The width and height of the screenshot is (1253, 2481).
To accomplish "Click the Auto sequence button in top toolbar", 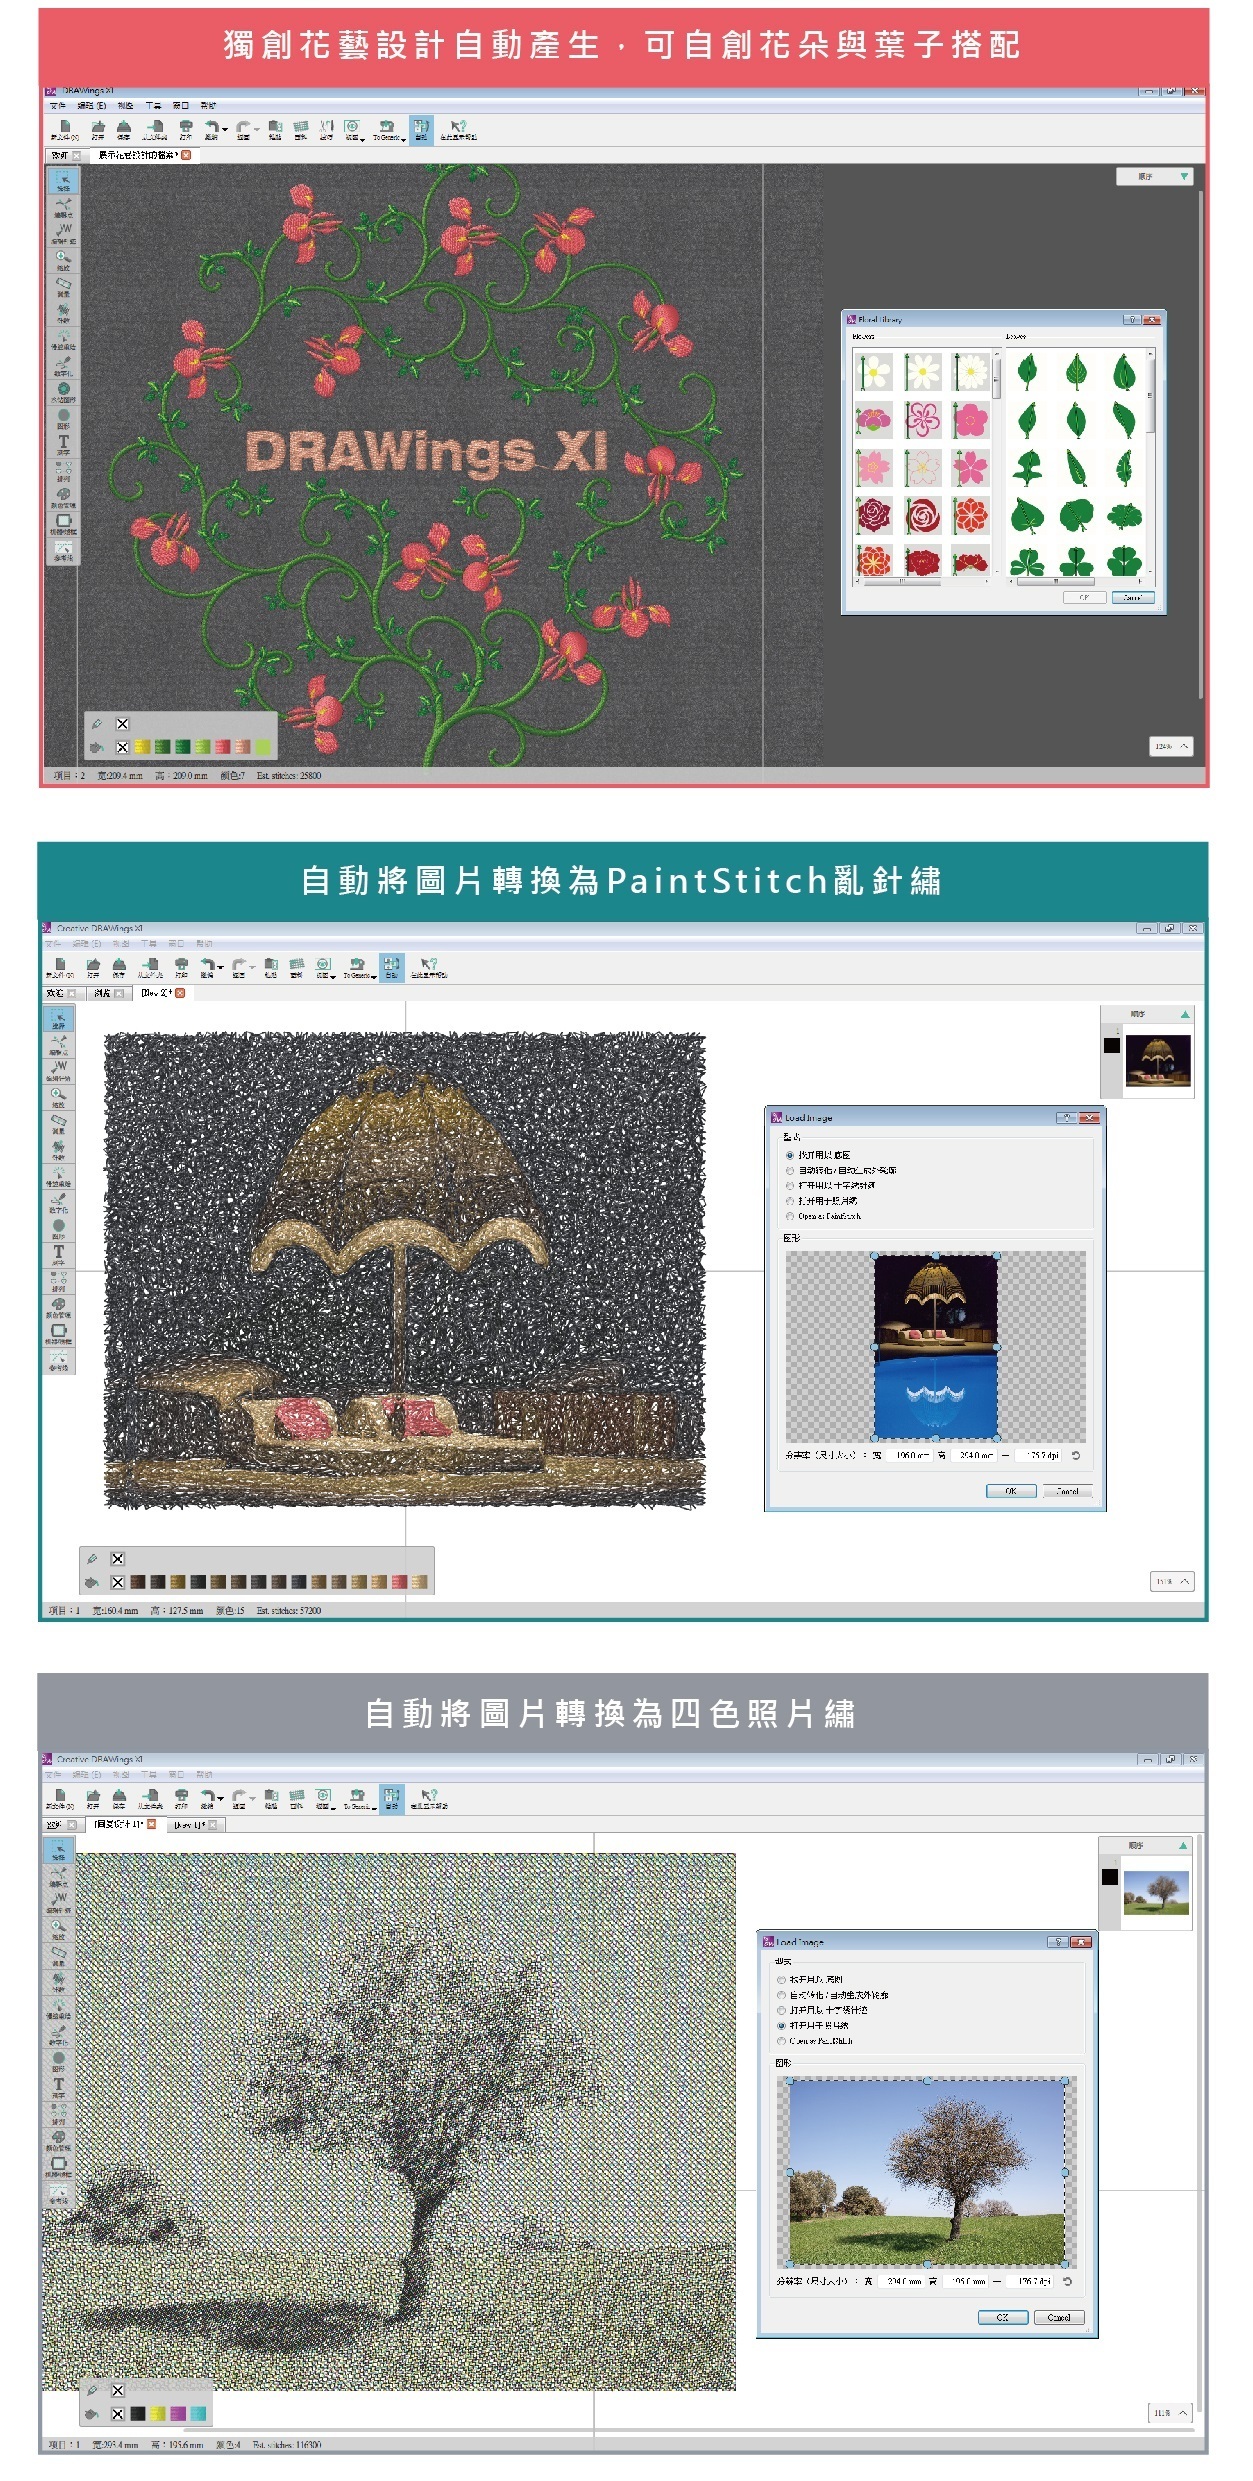I will (x=421, y=130).
